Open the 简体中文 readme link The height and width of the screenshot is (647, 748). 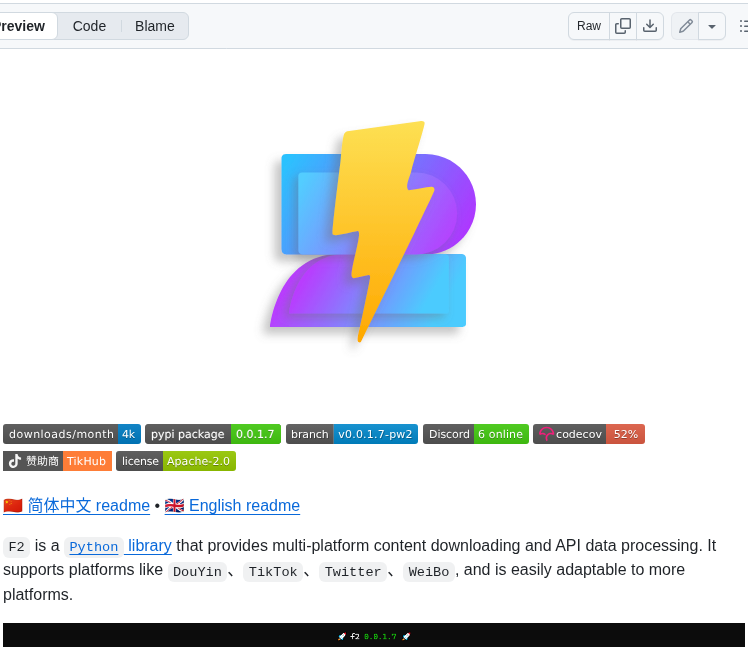point(76,505)
